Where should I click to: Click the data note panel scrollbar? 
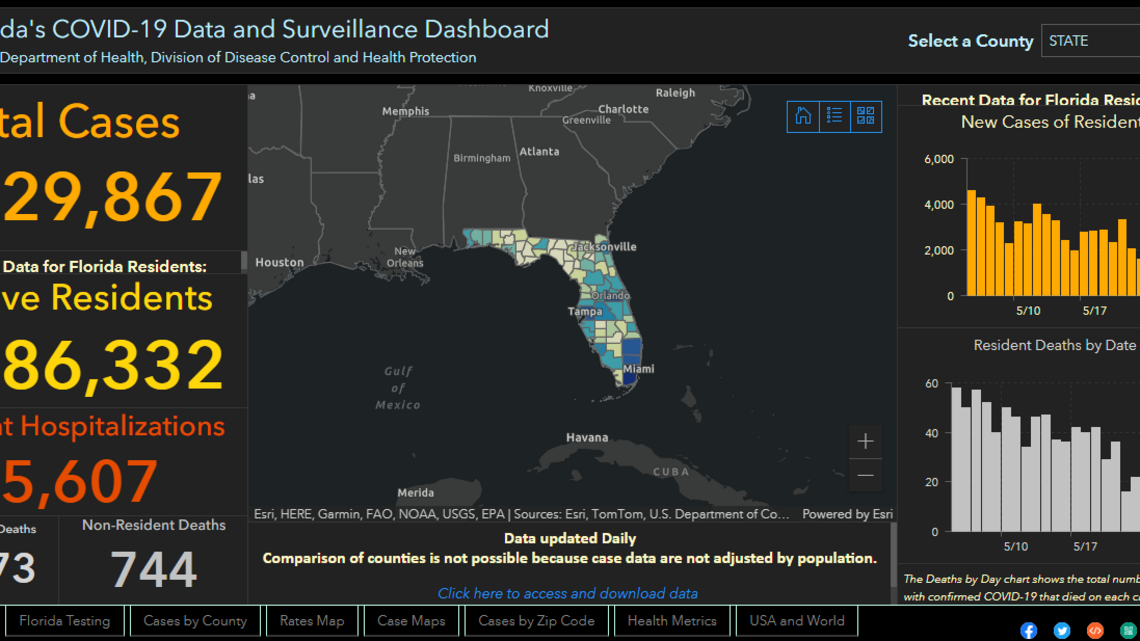894,554
